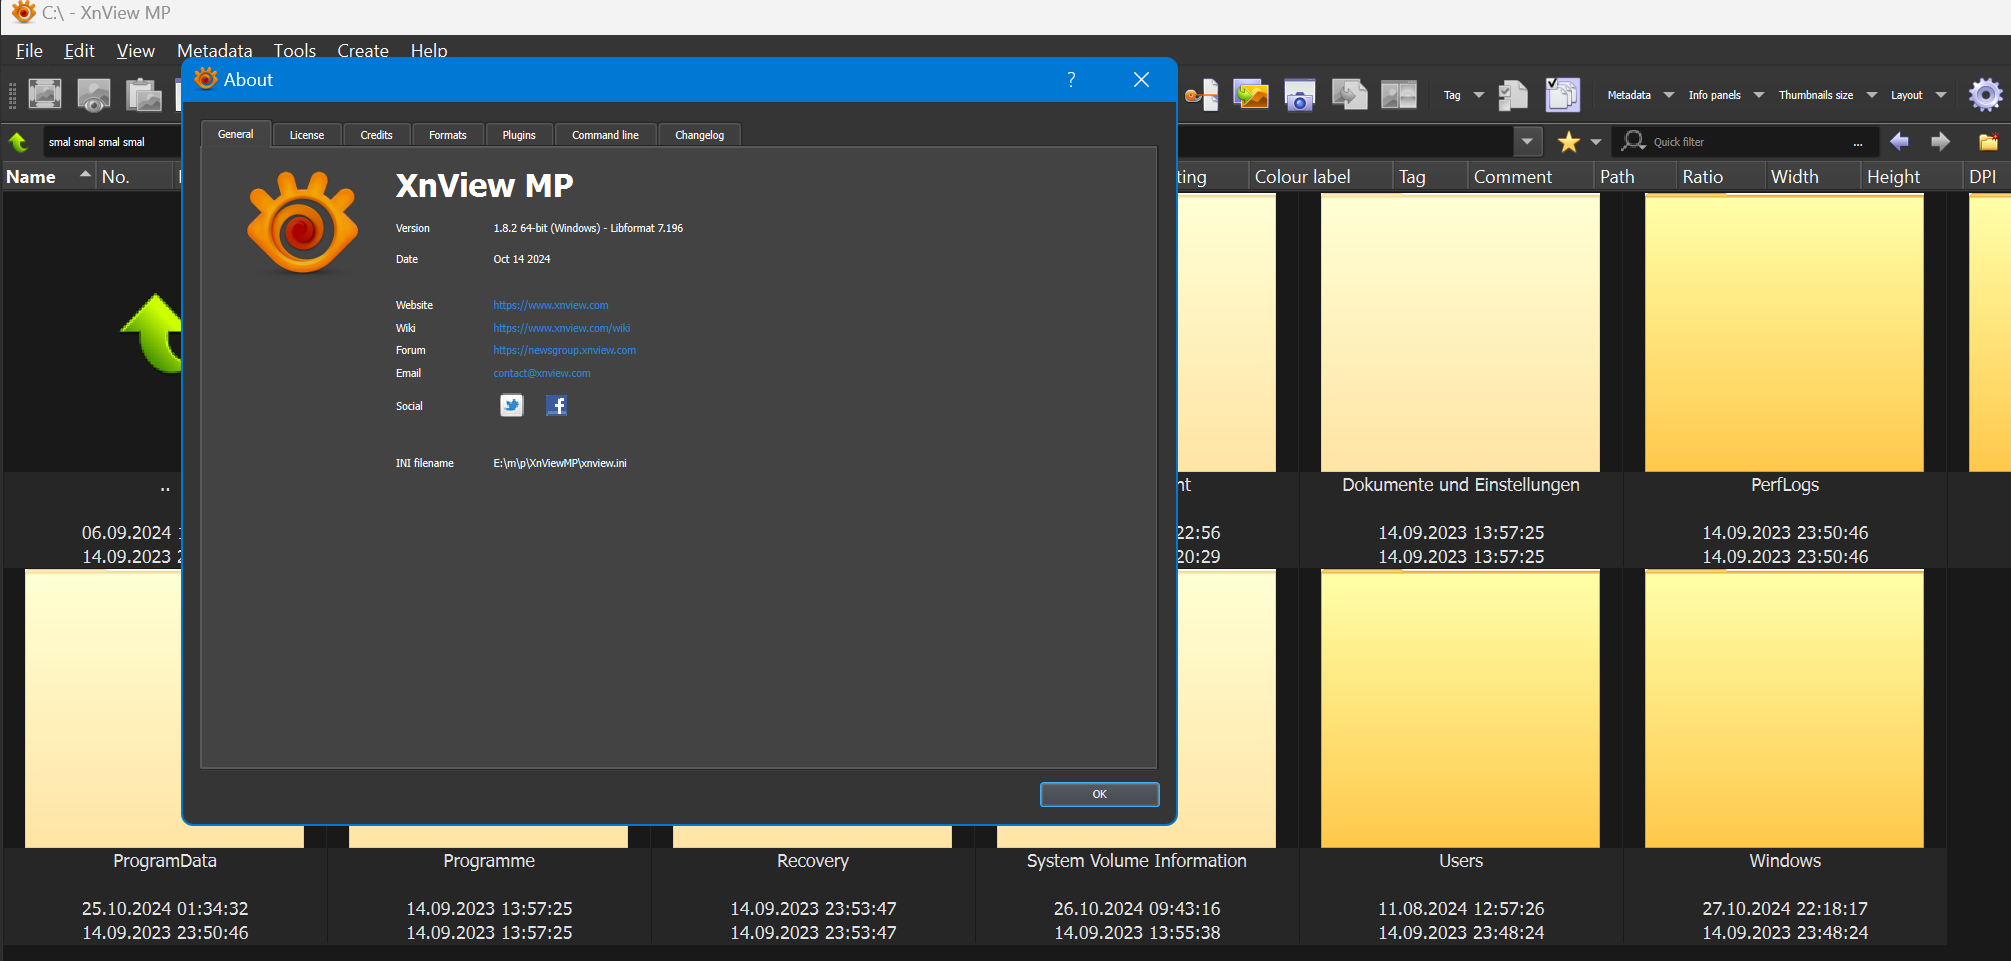Click OK in the About dialog
The image size is (2011, 961).
pos(1099,794)
